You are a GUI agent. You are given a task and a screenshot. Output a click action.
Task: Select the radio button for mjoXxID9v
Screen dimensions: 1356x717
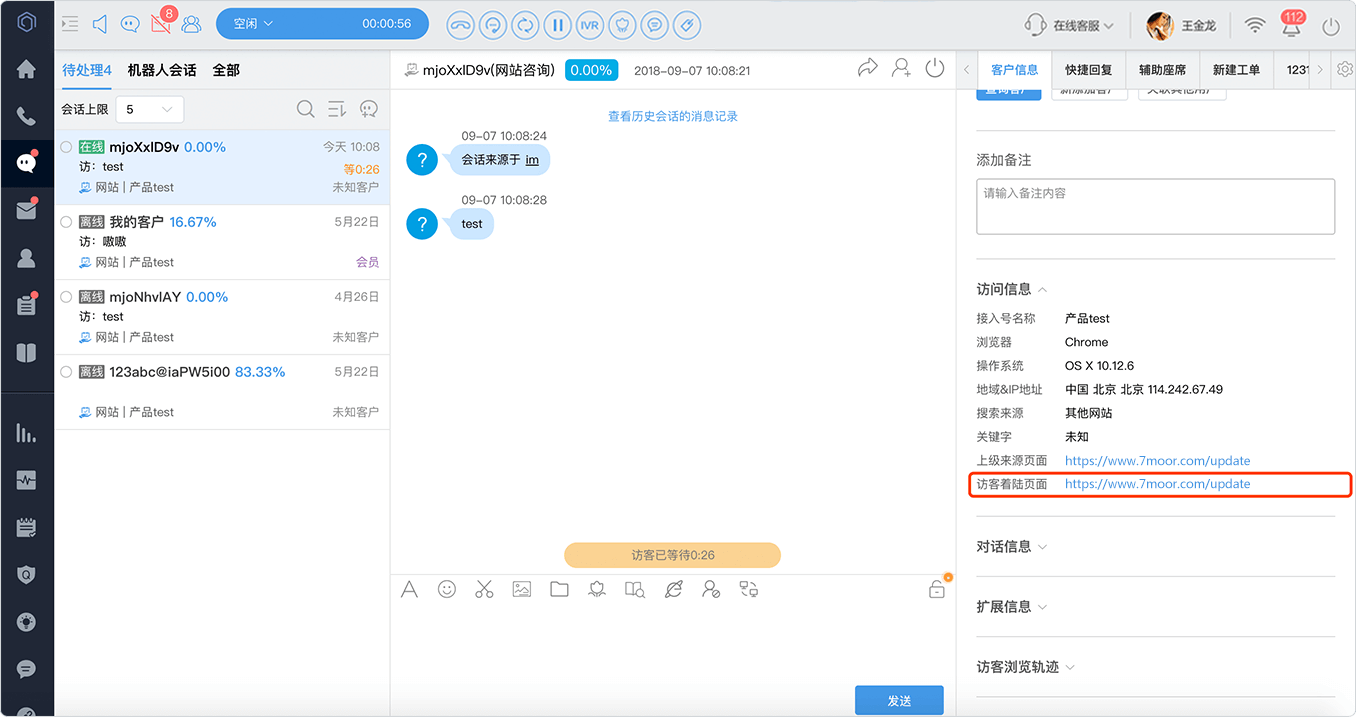click(66, 147)
